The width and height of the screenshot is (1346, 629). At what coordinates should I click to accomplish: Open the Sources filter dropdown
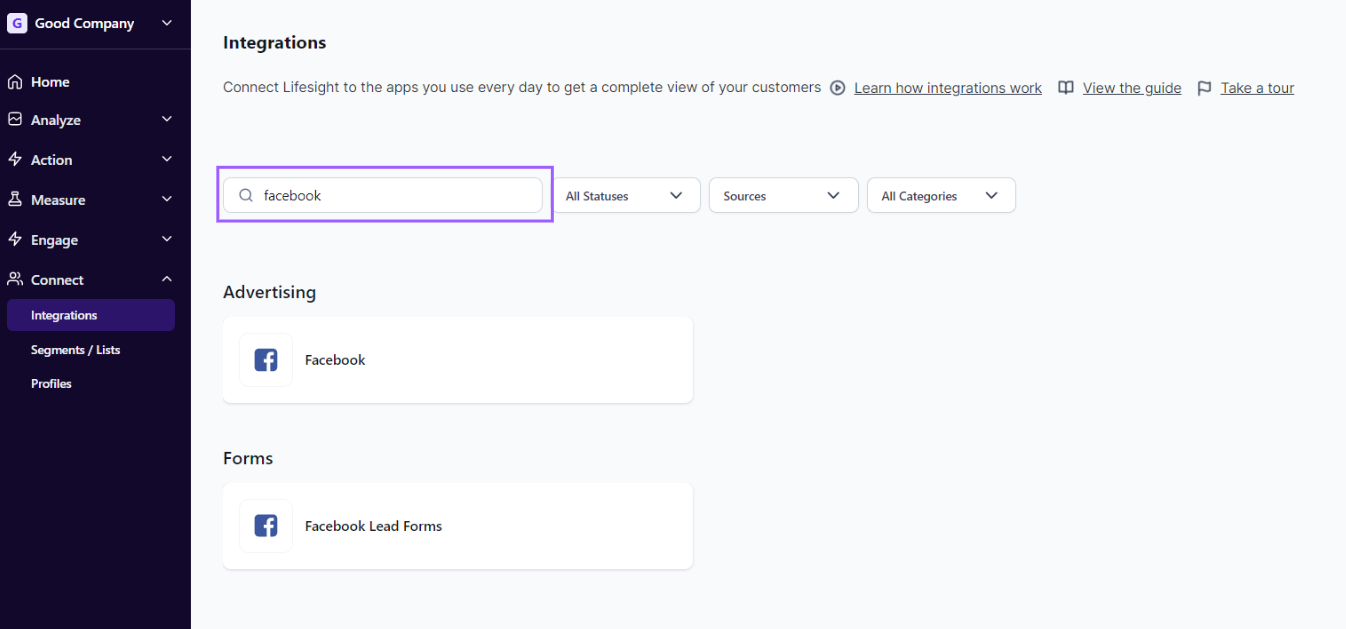pyautogui.click(x=783, y=196)
